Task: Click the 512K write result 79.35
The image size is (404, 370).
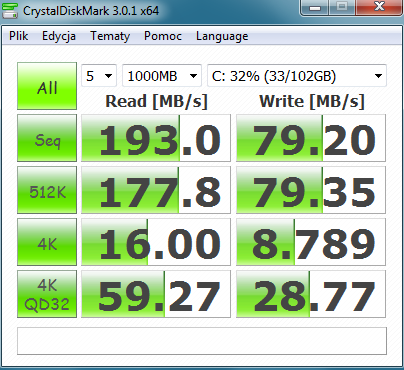Action: pyautogui.click(x=311, y=190)
